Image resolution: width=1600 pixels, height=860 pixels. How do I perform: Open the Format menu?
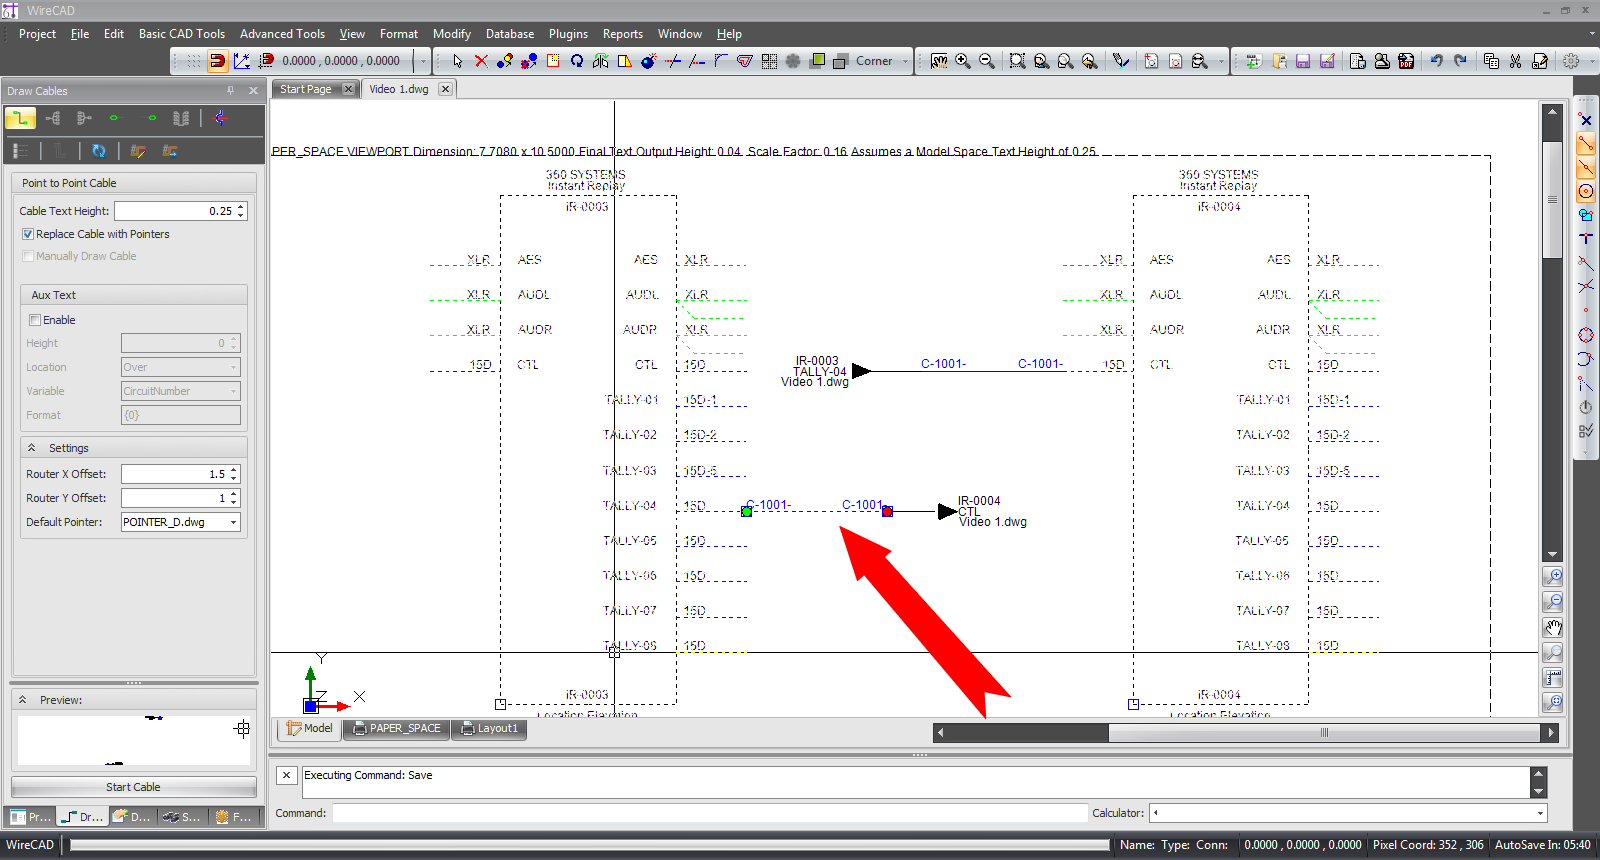coord(399,34)
